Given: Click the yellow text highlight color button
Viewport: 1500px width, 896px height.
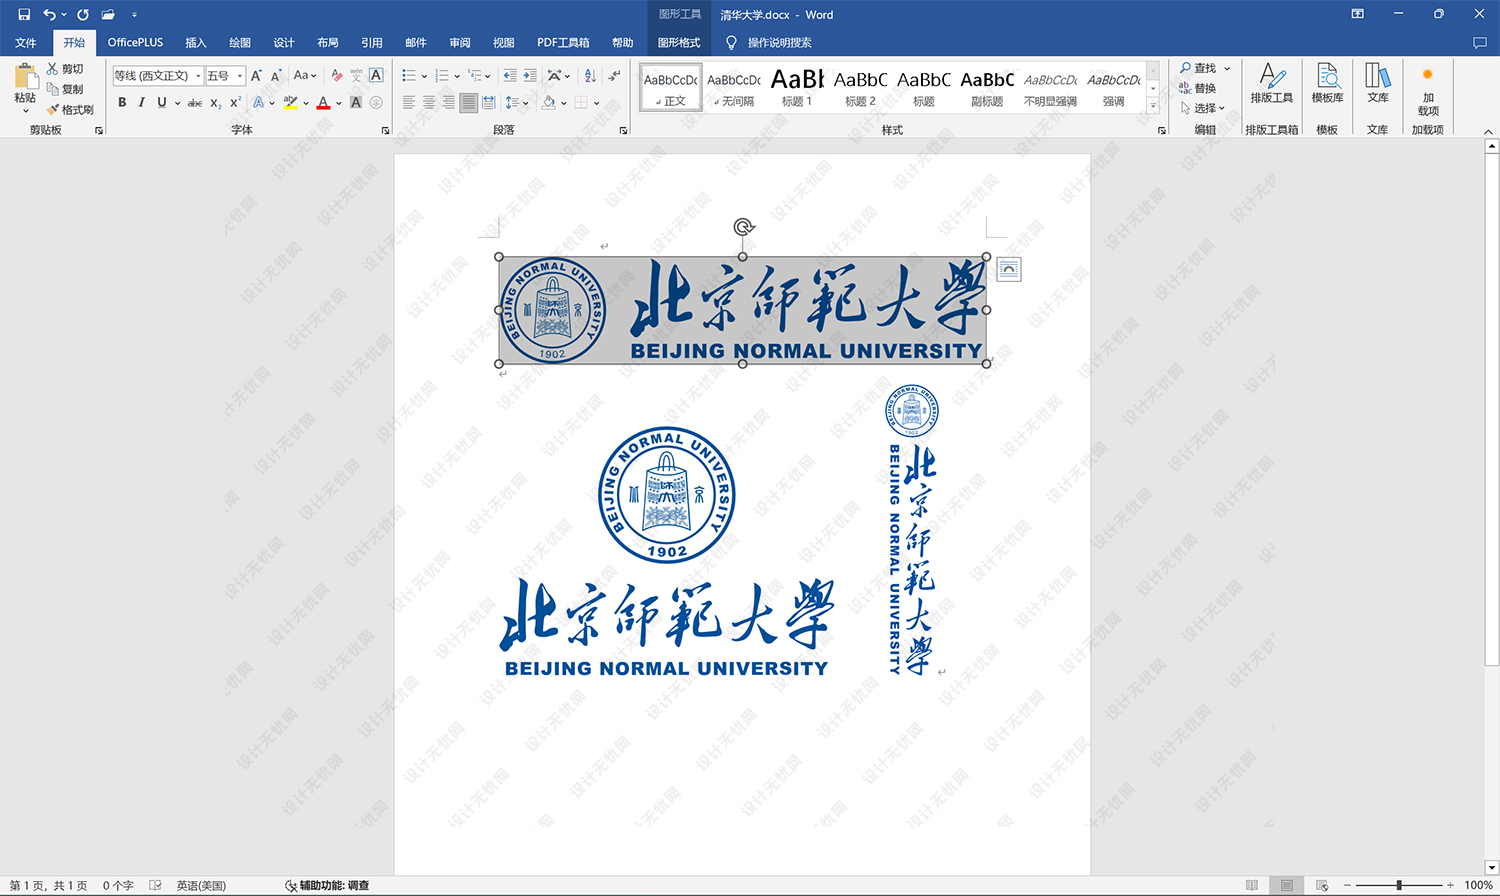Looking at the screenshot, I should tap(290, 102).
